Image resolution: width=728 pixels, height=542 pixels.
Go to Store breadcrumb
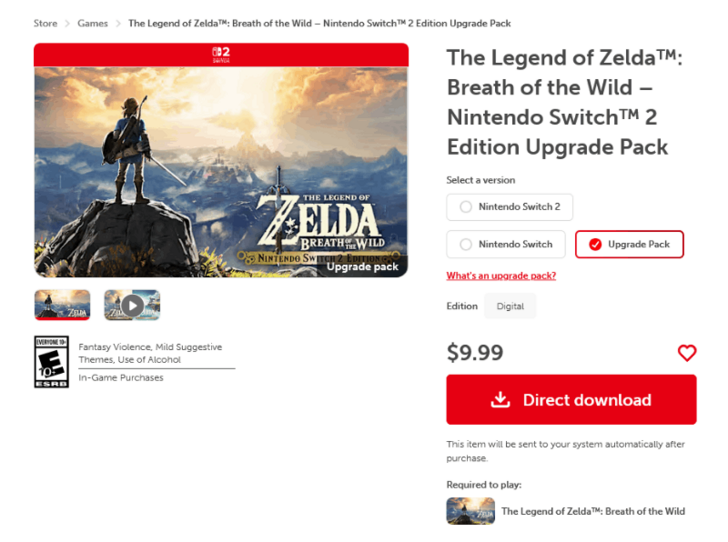coord(45,23)
